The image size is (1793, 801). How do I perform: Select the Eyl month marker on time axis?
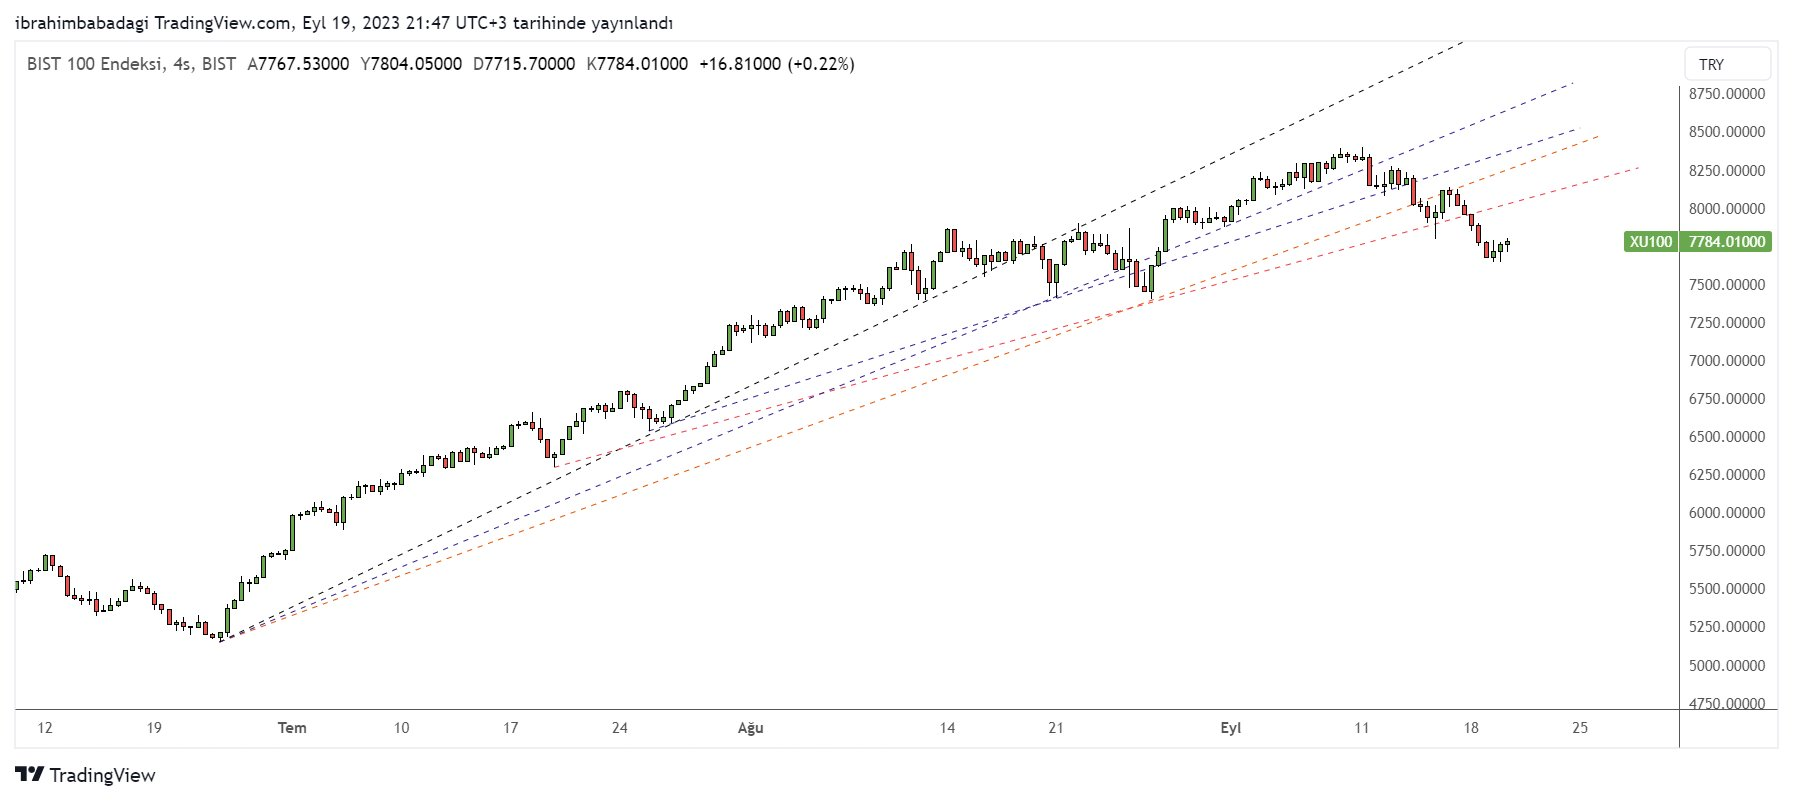click(1231, 728)
